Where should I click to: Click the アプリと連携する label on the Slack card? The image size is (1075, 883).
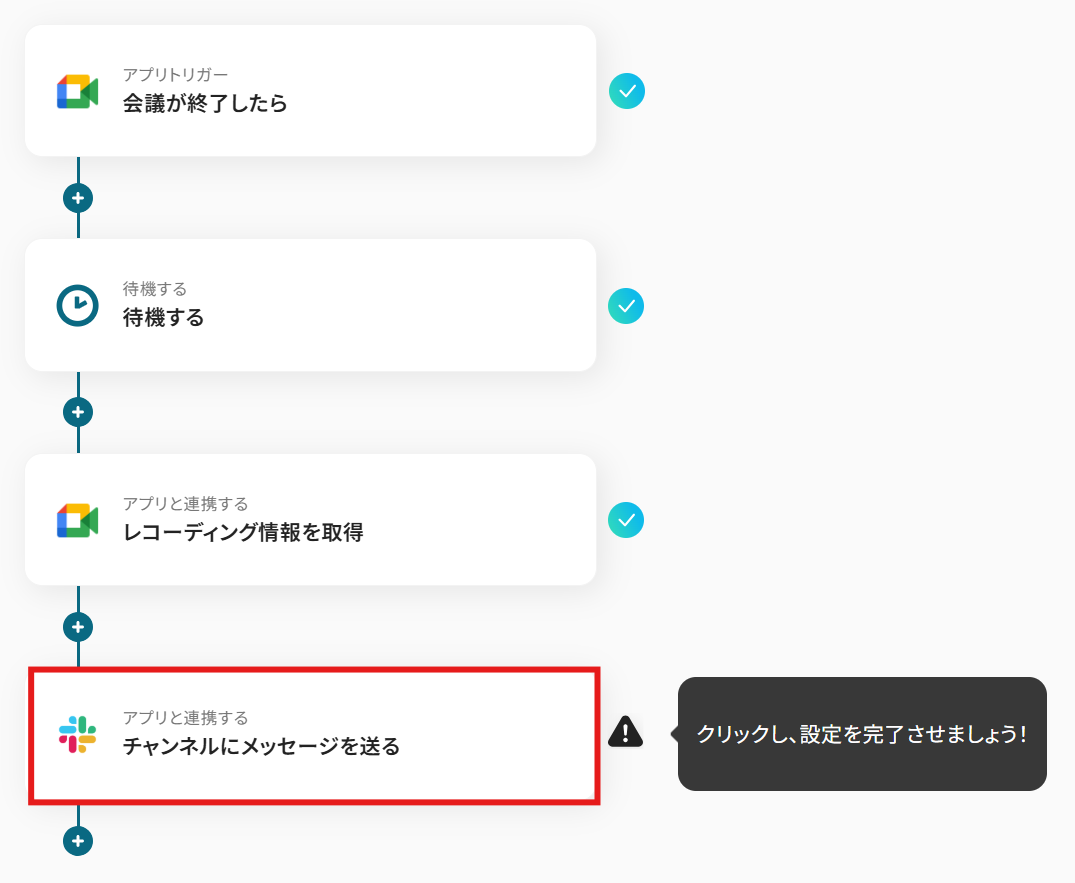(185, 718)
